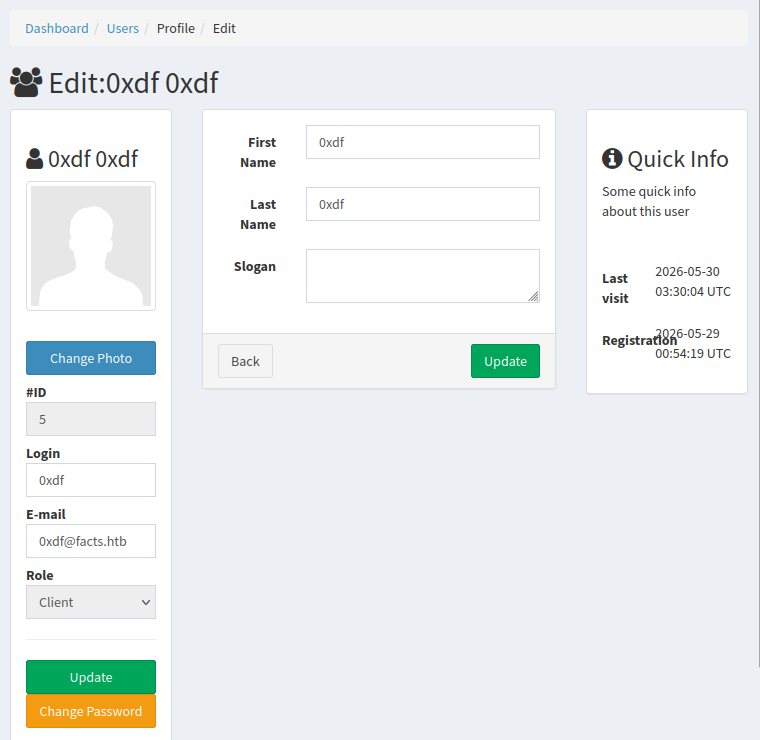Click the 0xdf 0xdf name in the sidebar card
The height and width of the screenshot is (740, 760).
pos(93,159)
